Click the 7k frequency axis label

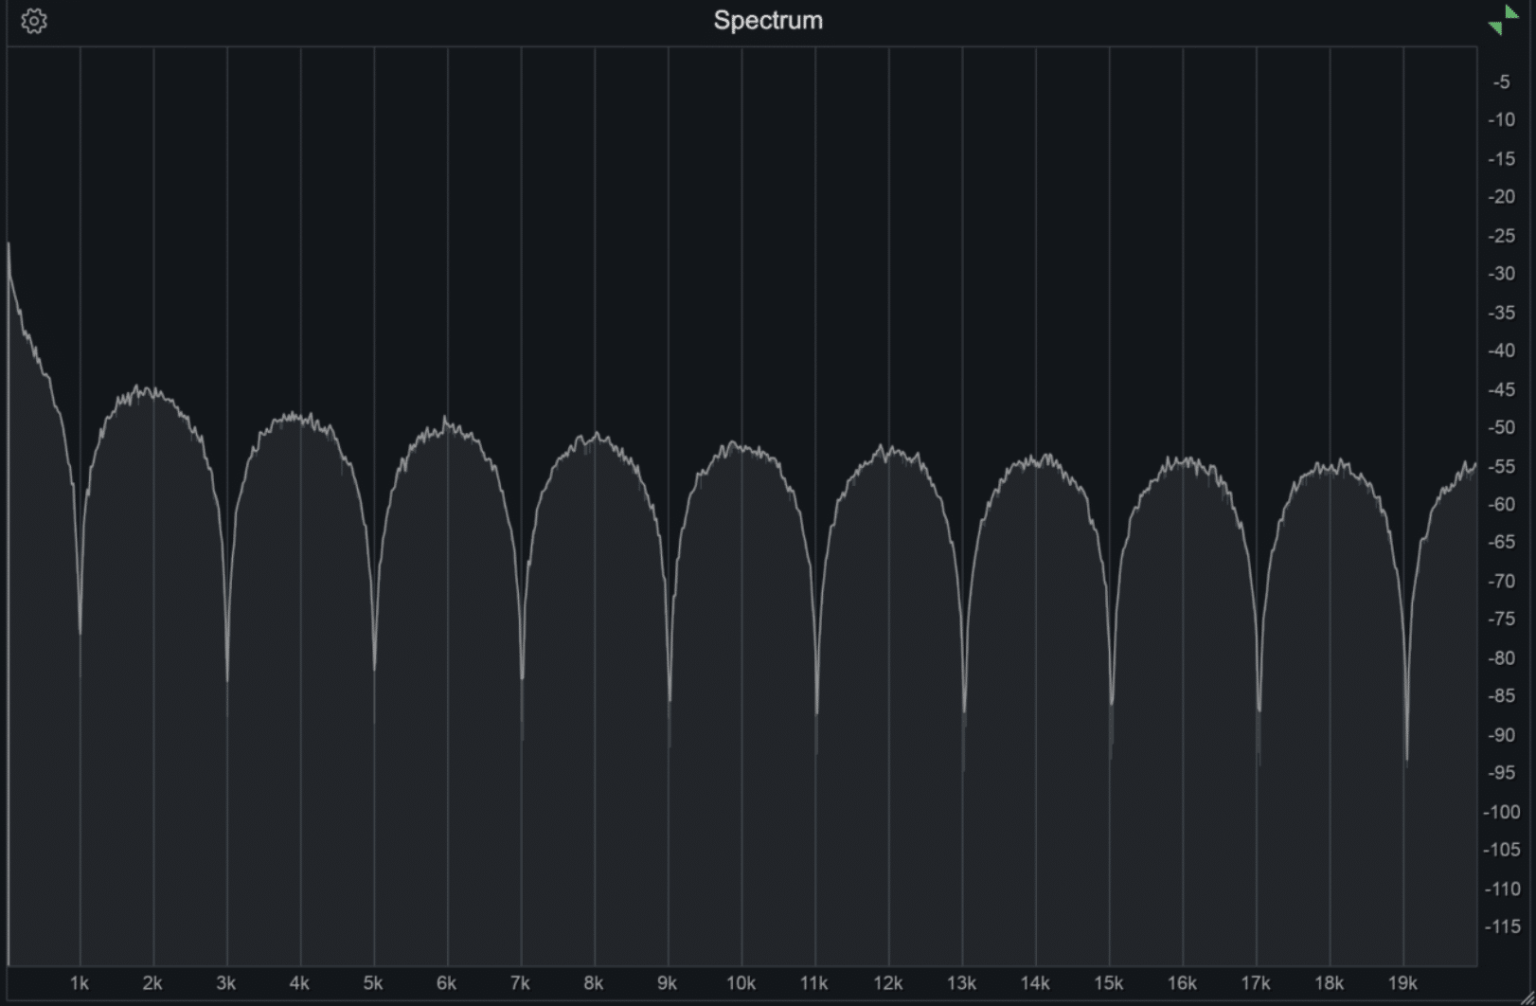(520, 983)
